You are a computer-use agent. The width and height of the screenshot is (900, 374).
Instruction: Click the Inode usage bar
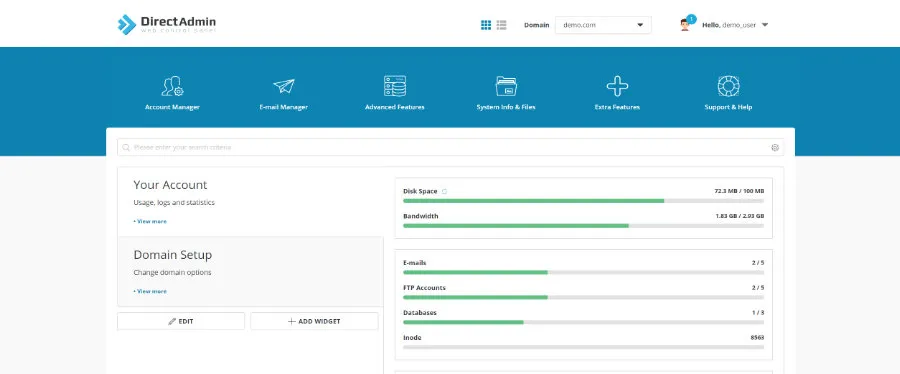click(x=583, y=348)
